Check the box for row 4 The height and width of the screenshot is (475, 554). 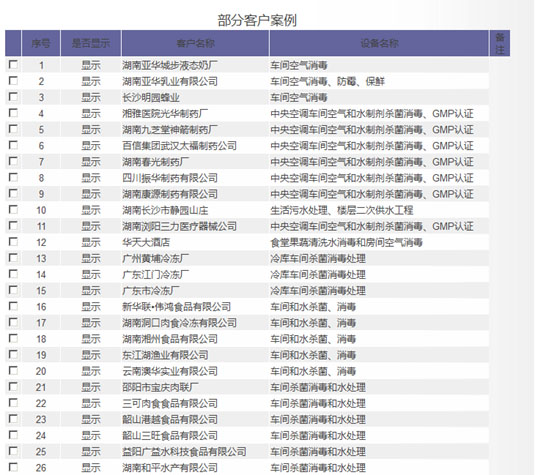coord(13,113)
